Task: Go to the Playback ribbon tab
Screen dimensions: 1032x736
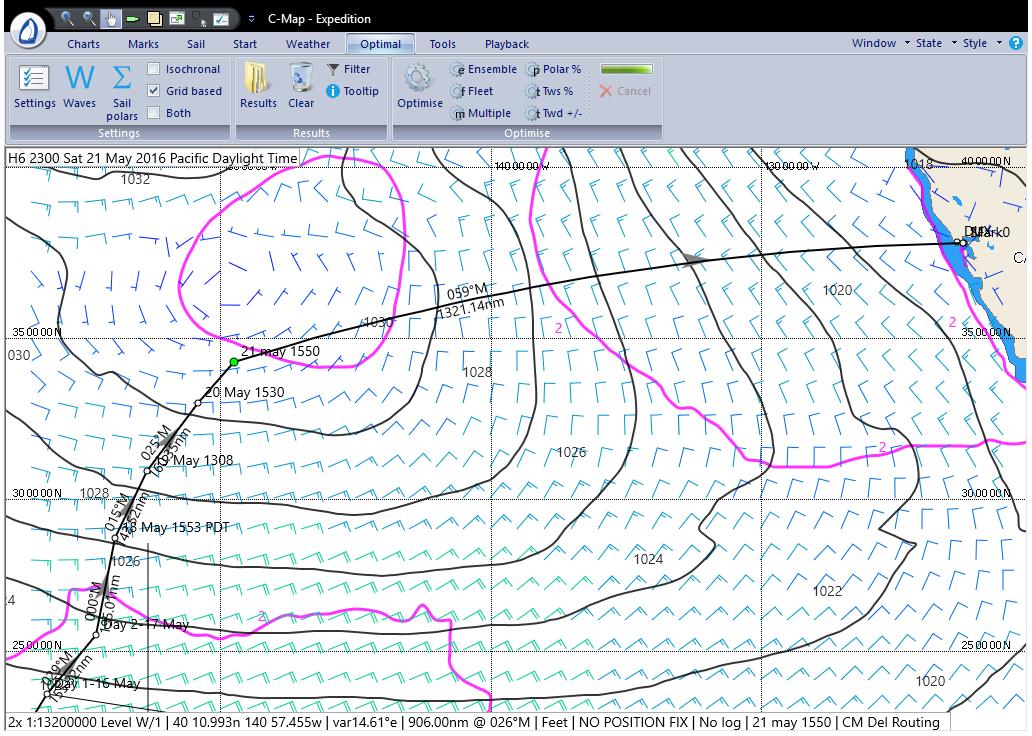Action: coord(507,44)
